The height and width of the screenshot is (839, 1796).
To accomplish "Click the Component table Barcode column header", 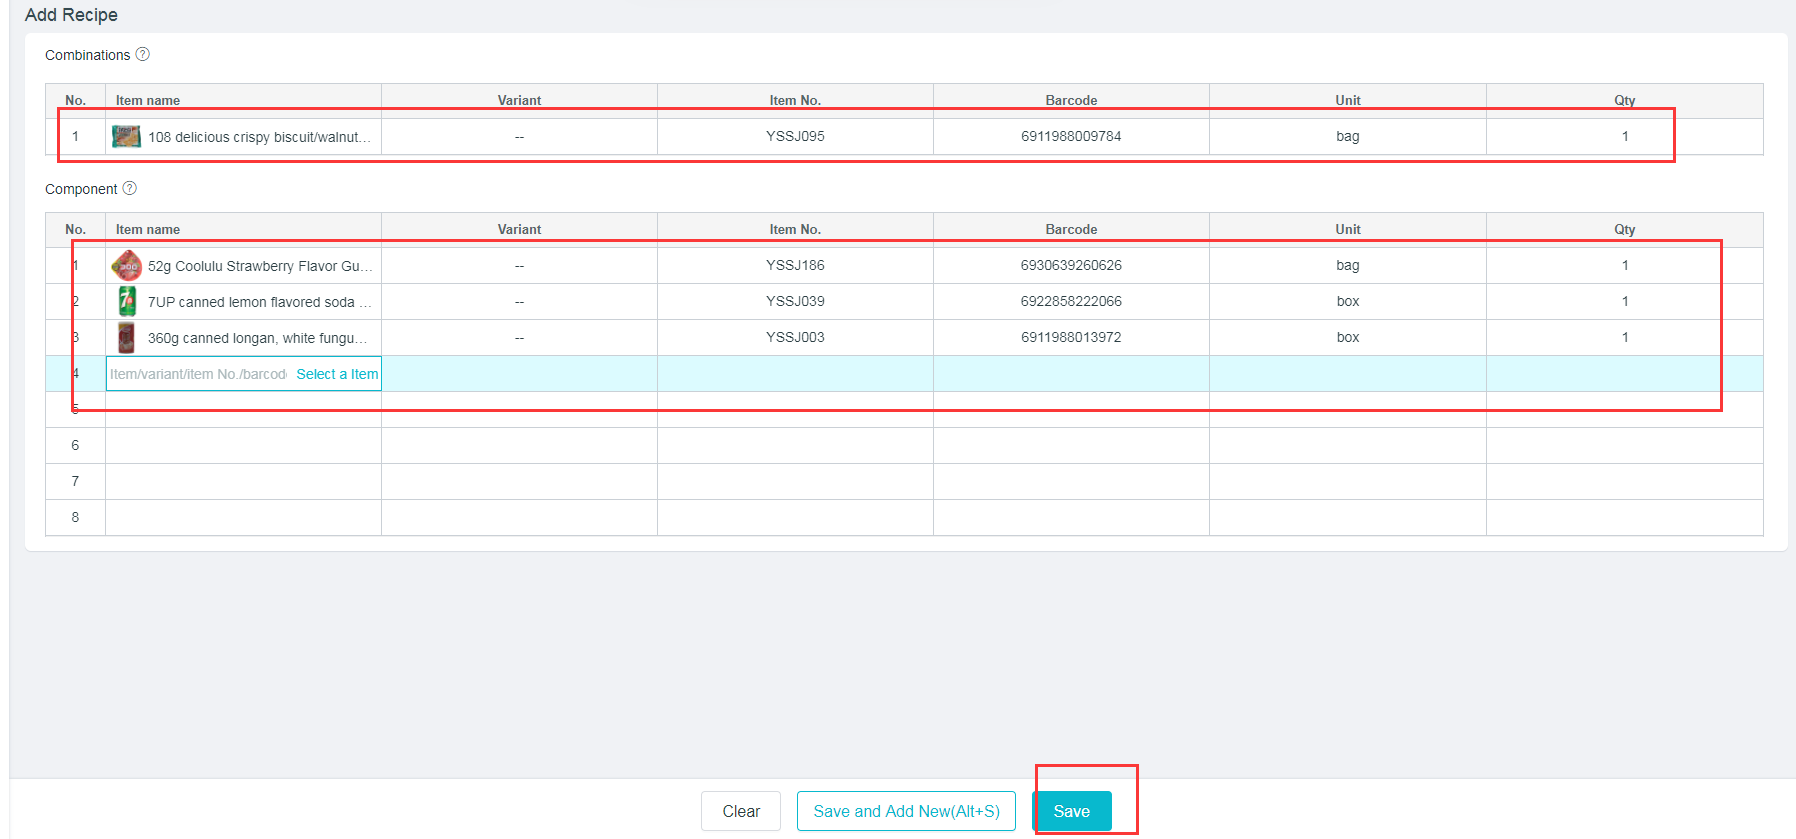I will (x=1071, y=229).
